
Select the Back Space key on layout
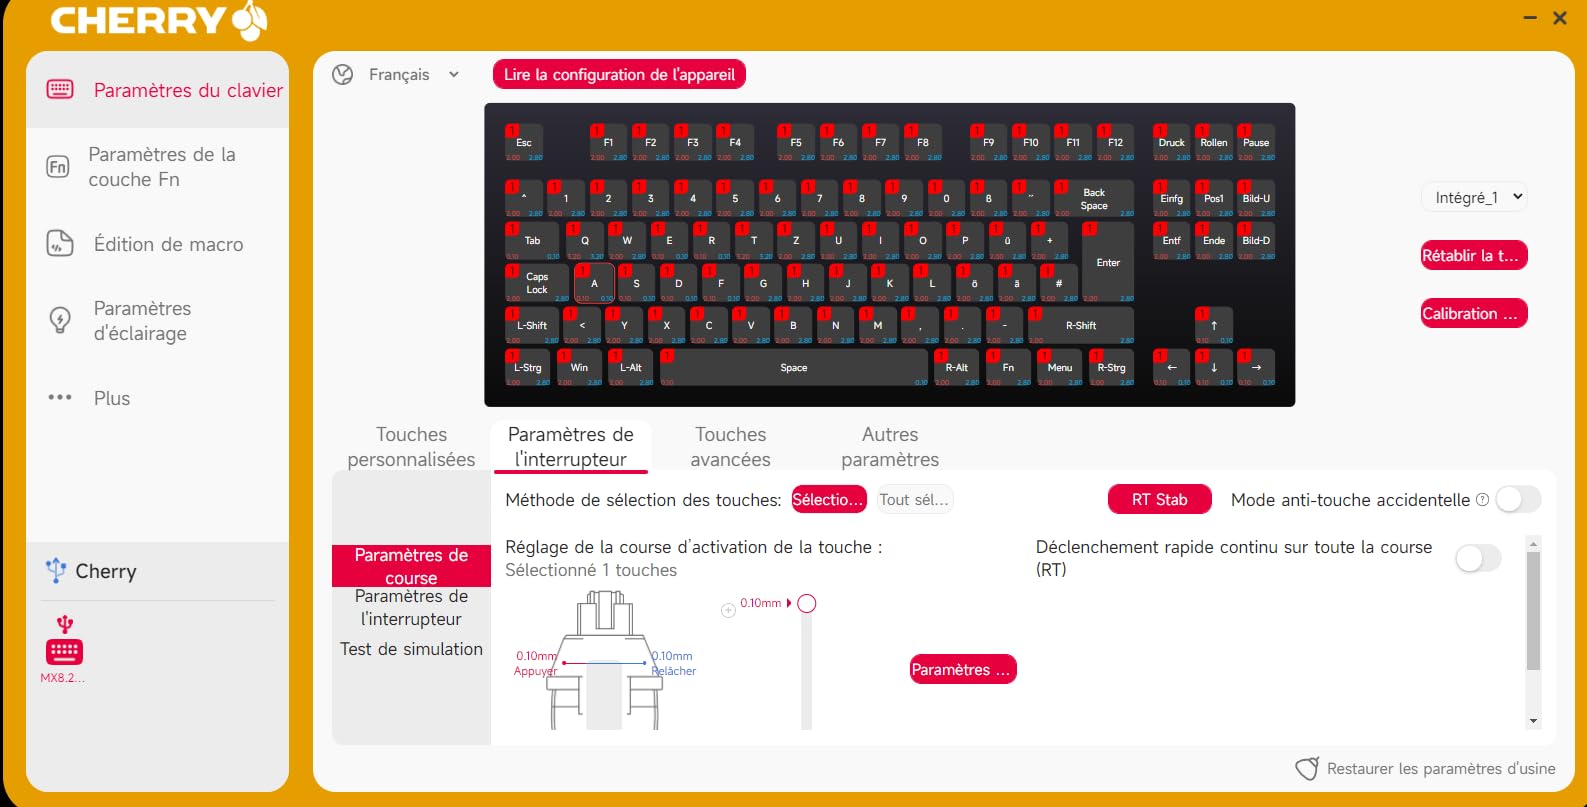[1094, 199]
